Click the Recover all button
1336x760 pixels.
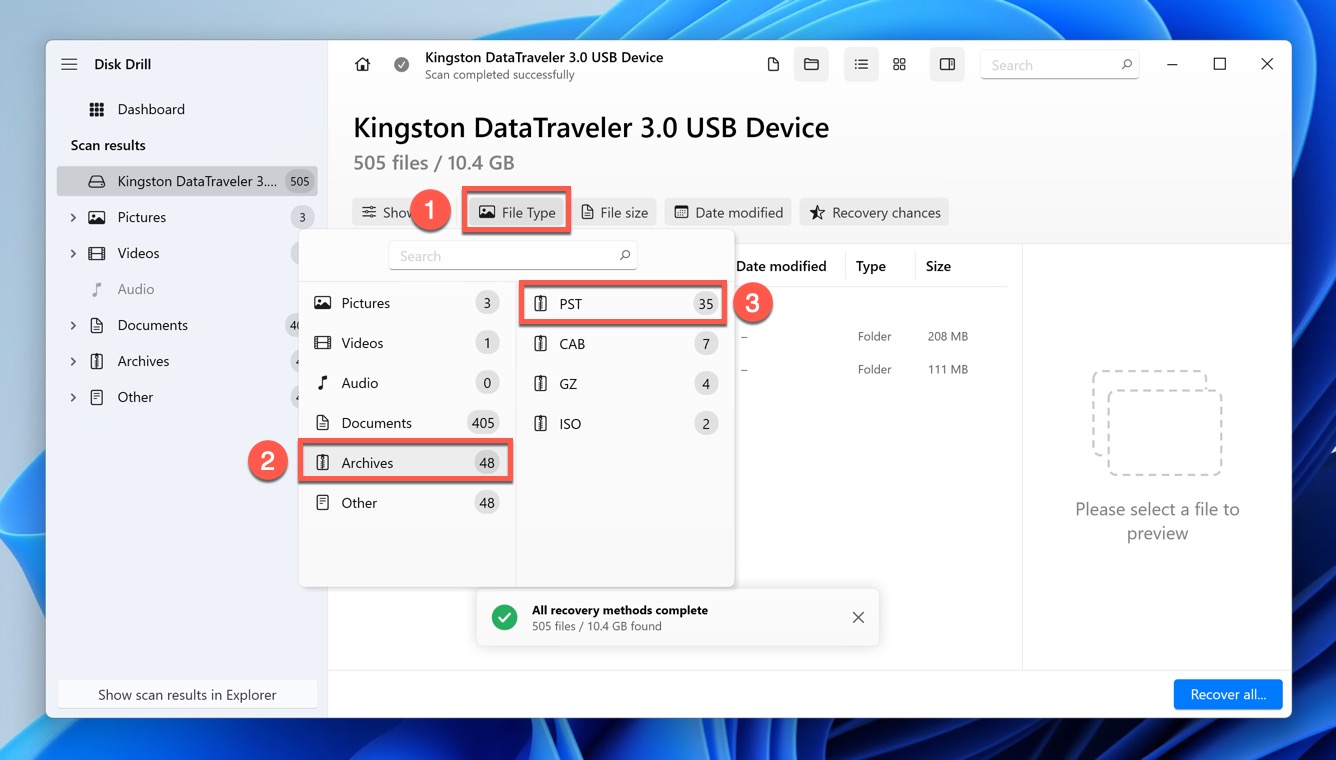1228,694
